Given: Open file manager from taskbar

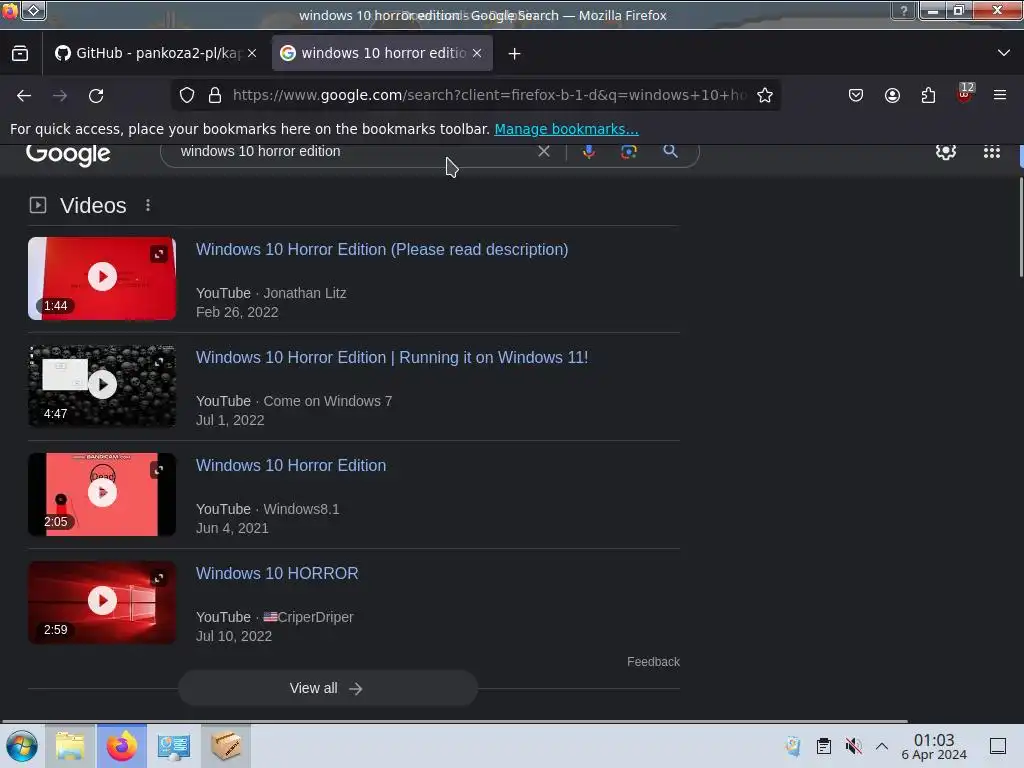Looking at the screenshot, I should [70, 746].
